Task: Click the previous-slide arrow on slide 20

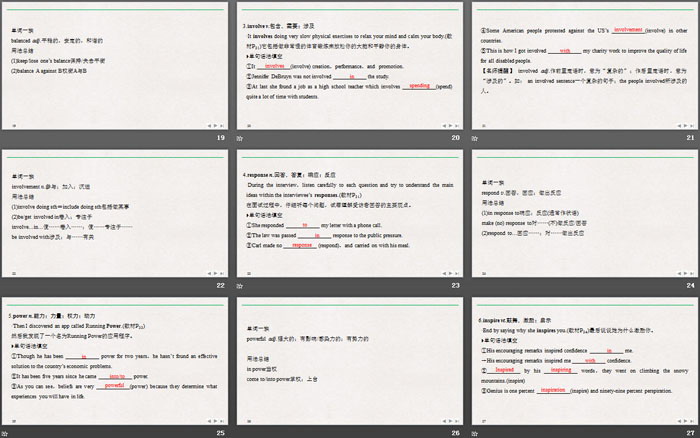Action: click(x=444, y=126)
